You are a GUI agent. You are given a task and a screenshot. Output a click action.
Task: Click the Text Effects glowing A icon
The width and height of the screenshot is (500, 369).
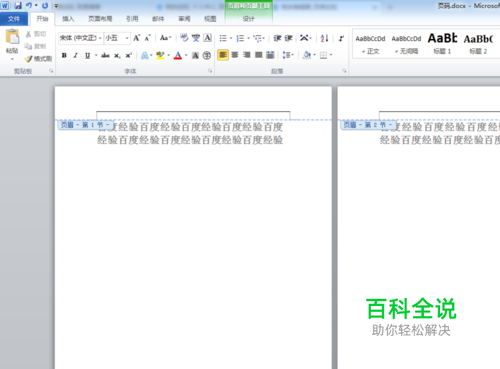tap(145, 55)
